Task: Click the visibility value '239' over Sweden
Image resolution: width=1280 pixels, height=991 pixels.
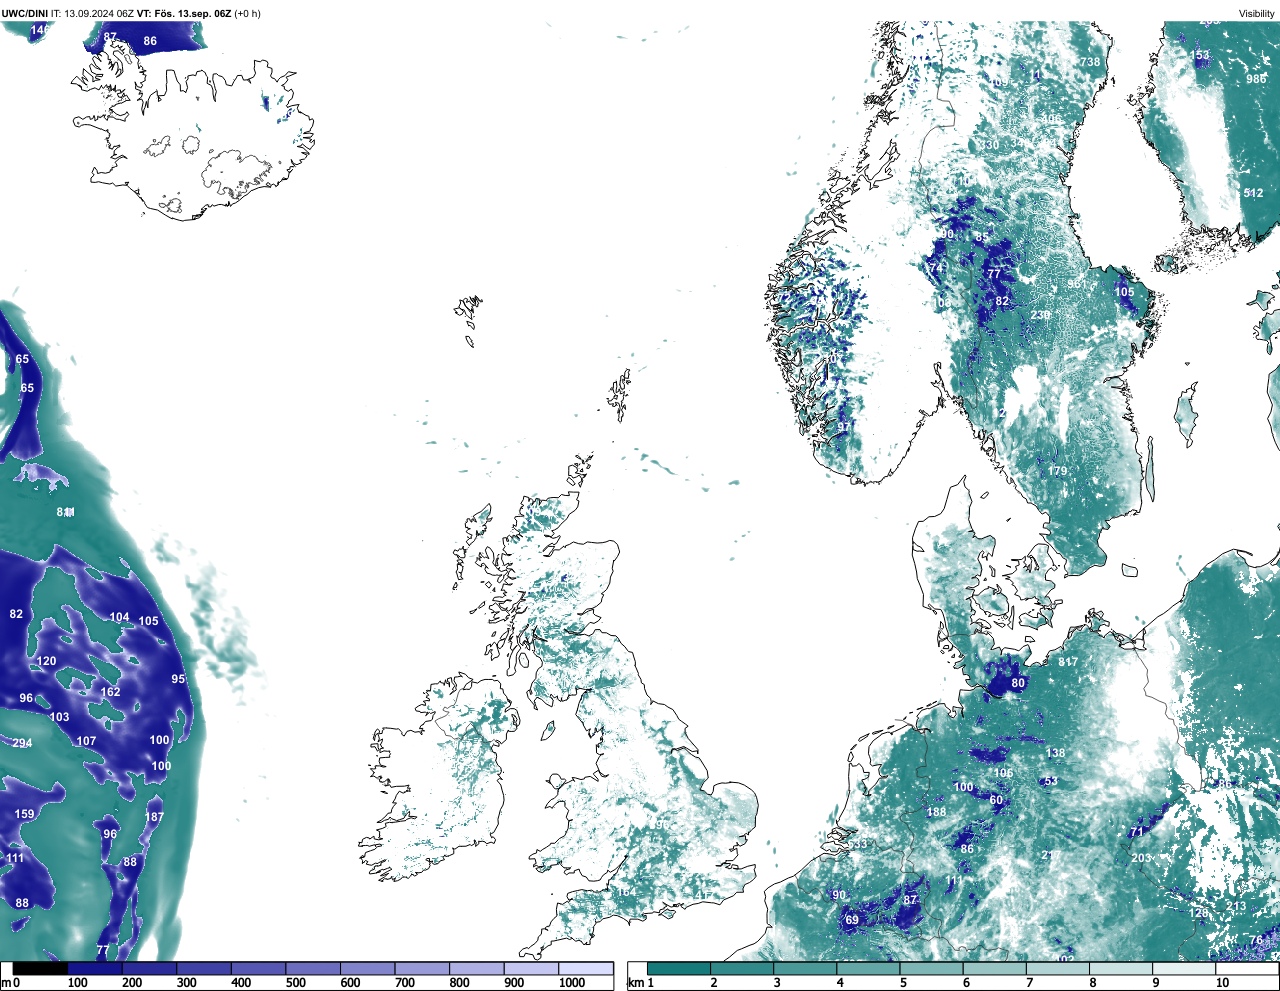Action: coord(1040,315)
